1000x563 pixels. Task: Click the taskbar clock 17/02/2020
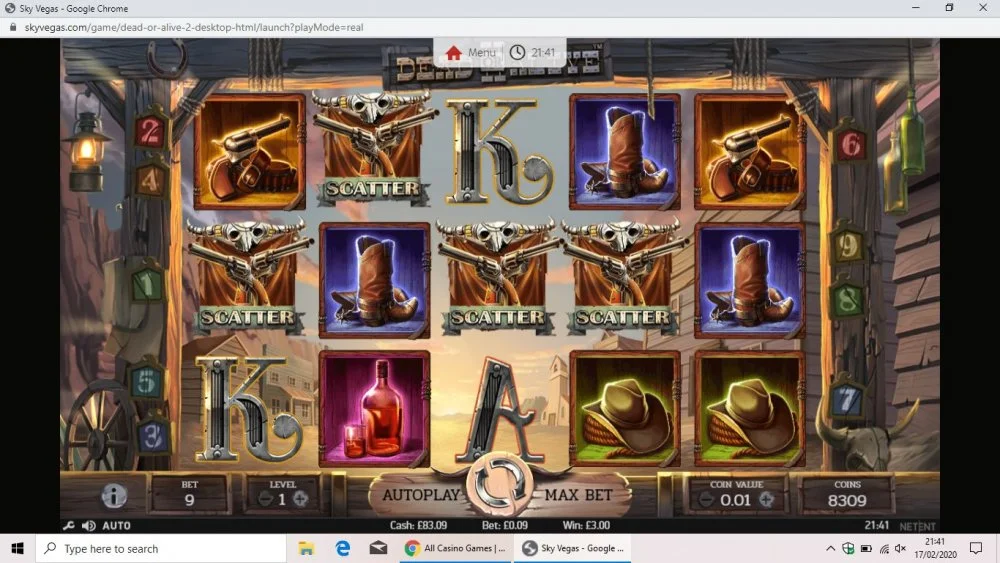[x=935, y=548]
